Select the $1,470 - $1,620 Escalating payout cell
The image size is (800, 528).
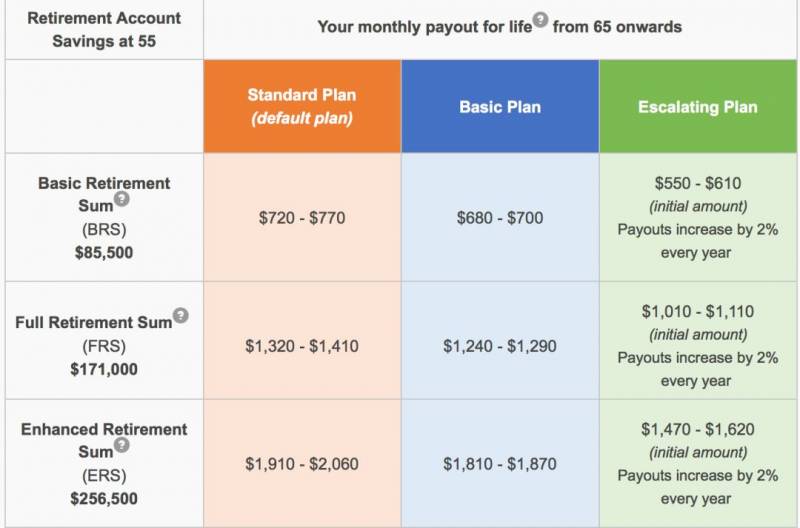[698, 430]
